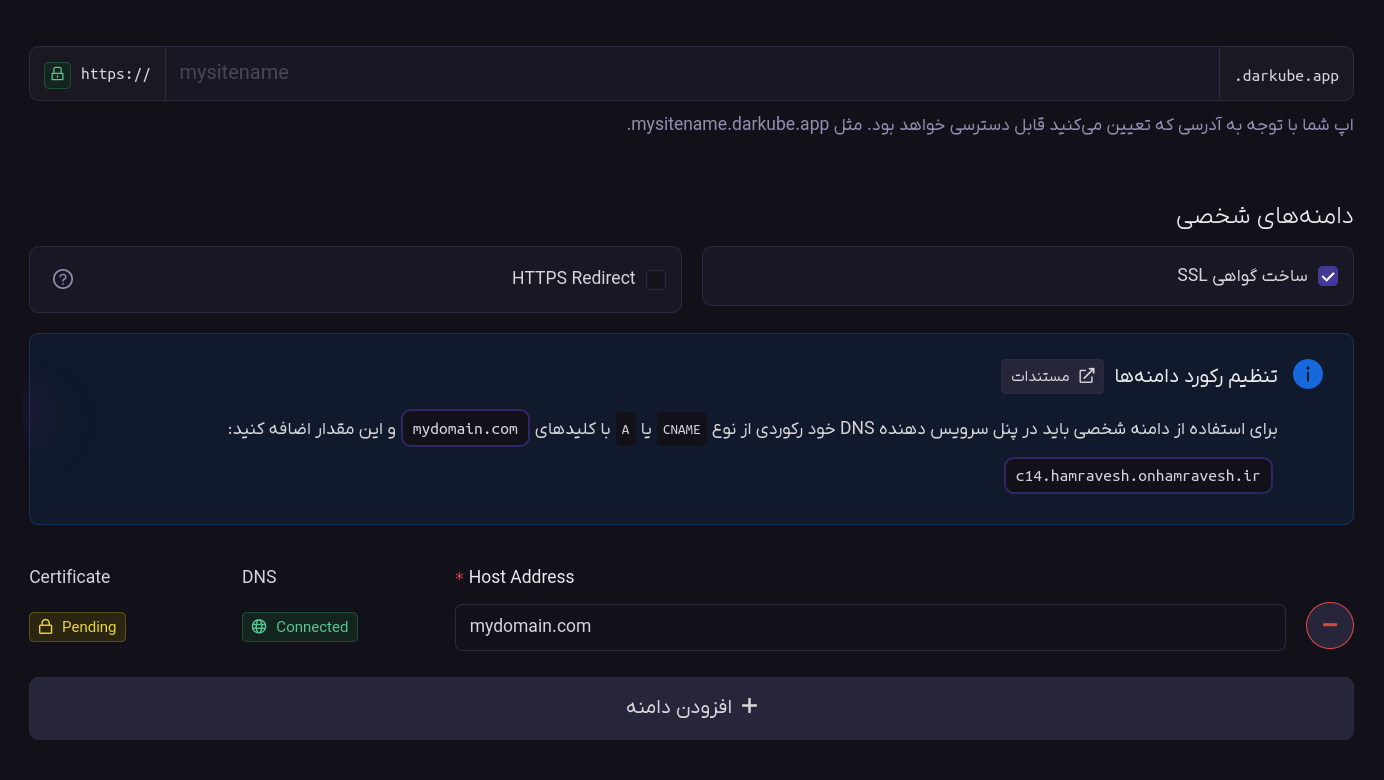Enable the HTTPS Redirect checkbox
Screen dimensions: 1384x780
(656, 279)
